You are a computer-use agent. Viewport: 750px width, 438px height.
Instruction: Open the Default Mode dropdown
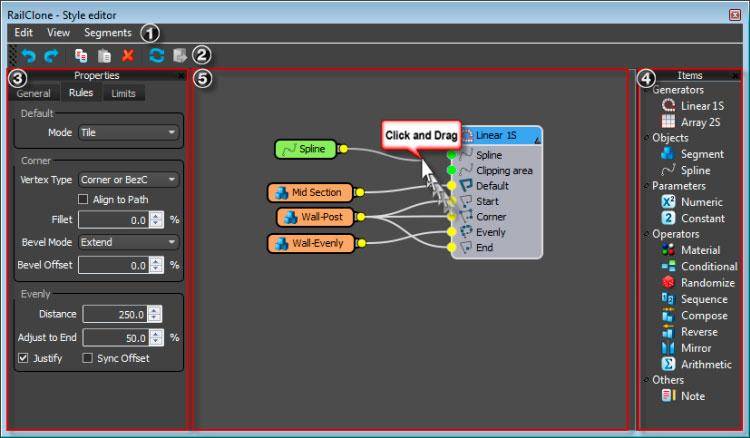[x=128, y=132]
